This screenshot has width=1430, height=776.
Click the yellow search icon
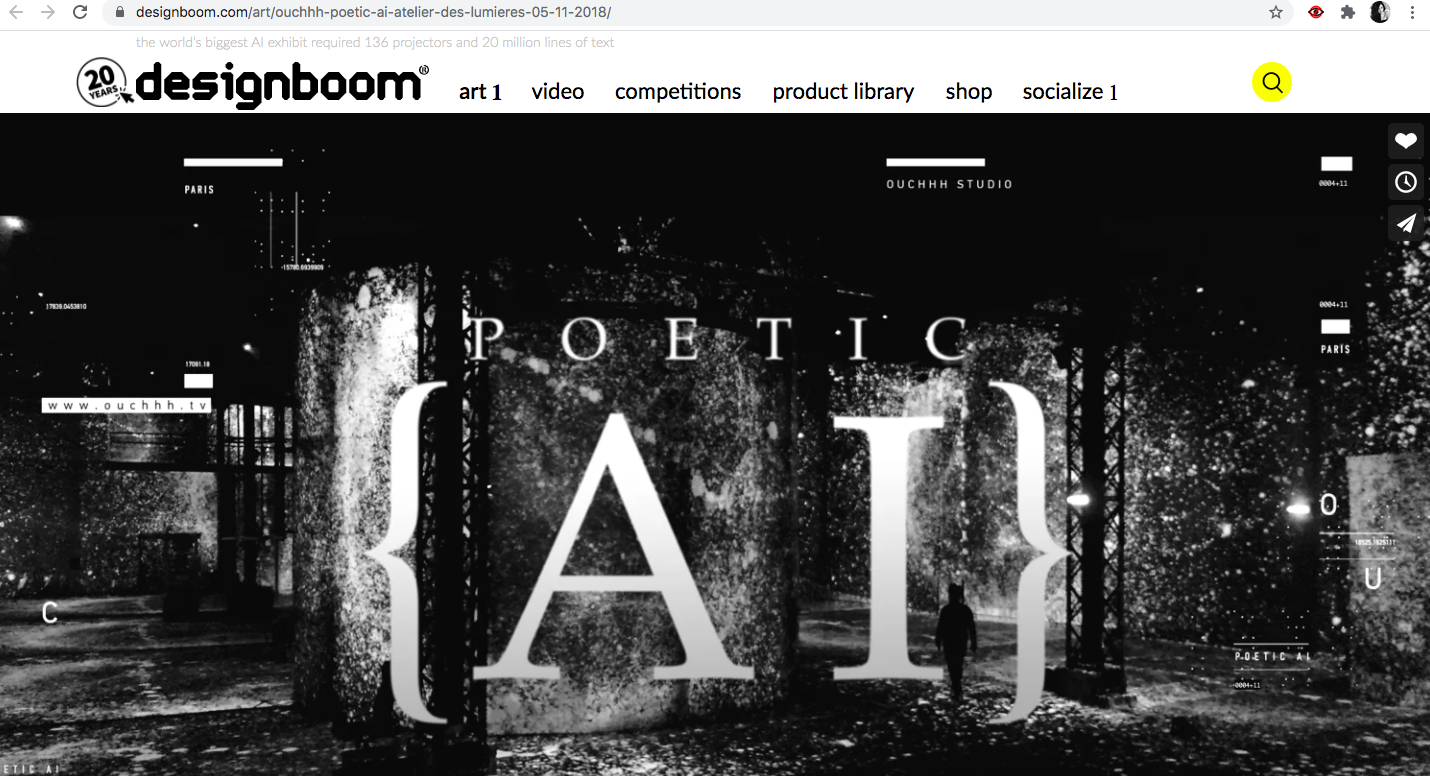(x=1272, y=82)
